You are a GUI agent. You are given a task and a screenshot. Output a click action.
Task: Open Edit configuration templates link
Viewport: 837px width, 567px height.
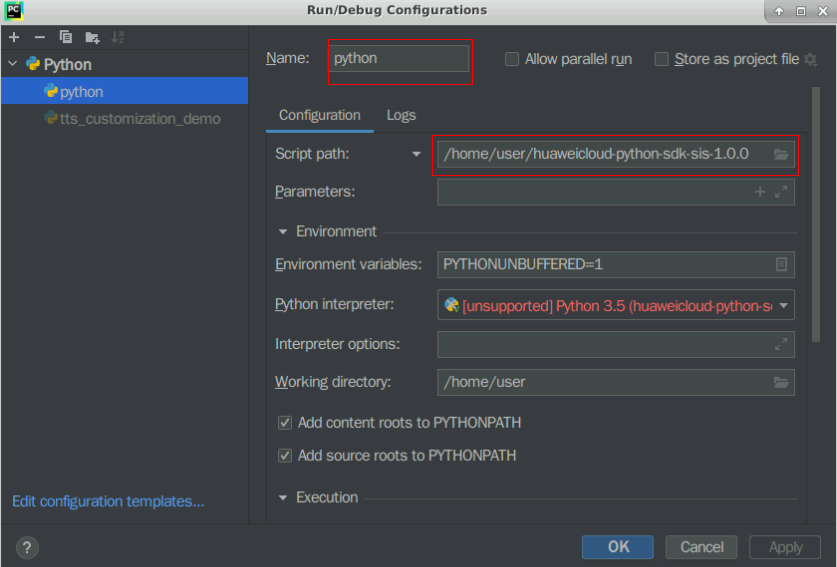(108, 501)
